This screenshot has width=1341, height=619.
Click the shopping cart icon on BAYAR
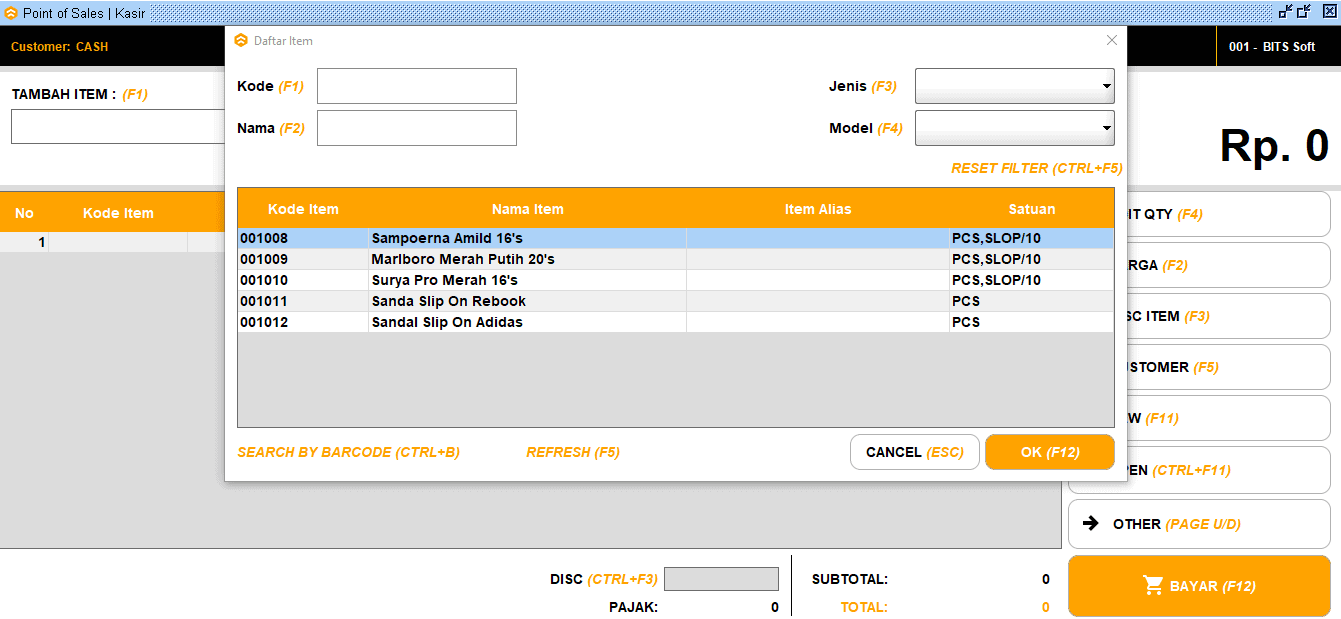pos(1153,586)
